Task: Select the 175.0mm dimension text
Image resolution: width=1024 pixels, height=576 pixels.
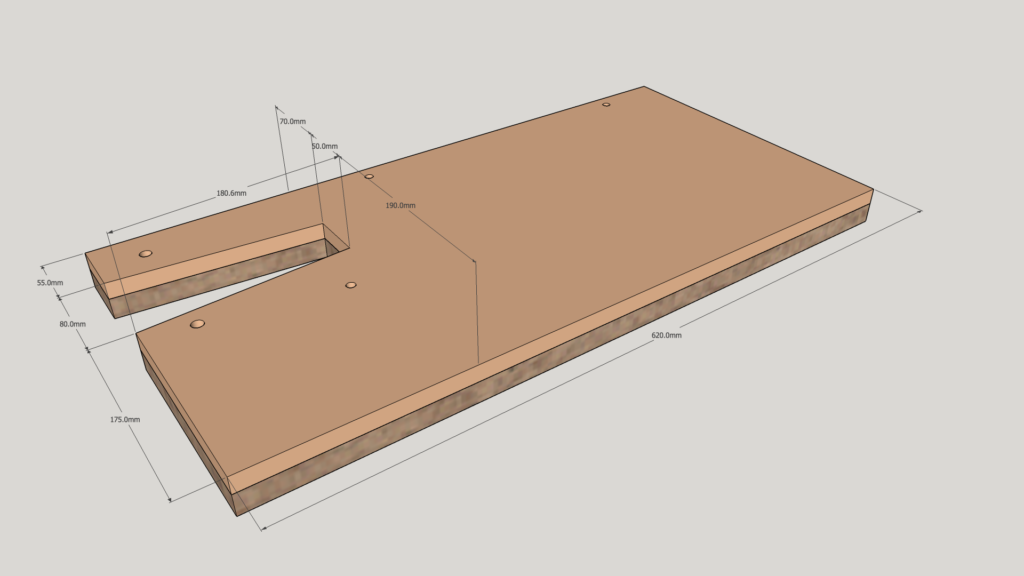Action: (125, 419)
